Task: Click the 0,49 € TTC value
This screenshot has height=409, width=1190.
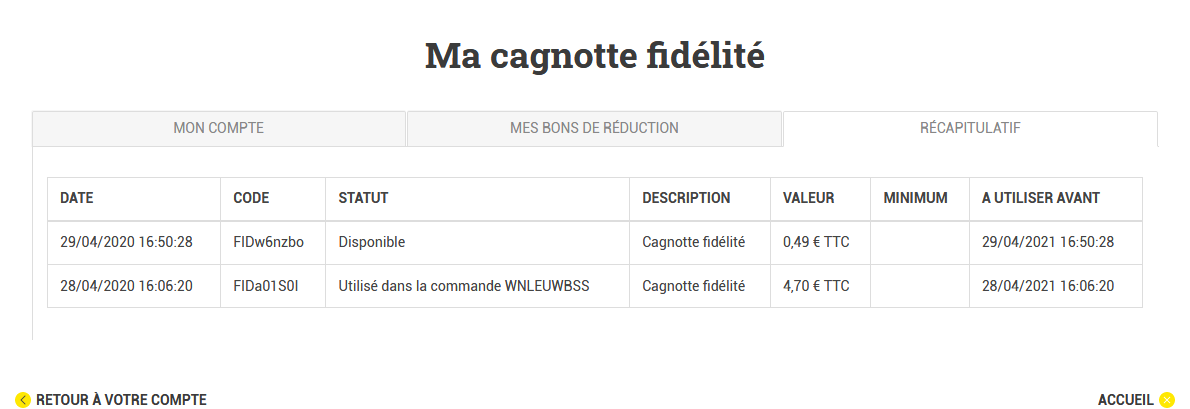Action: (816, 243)
